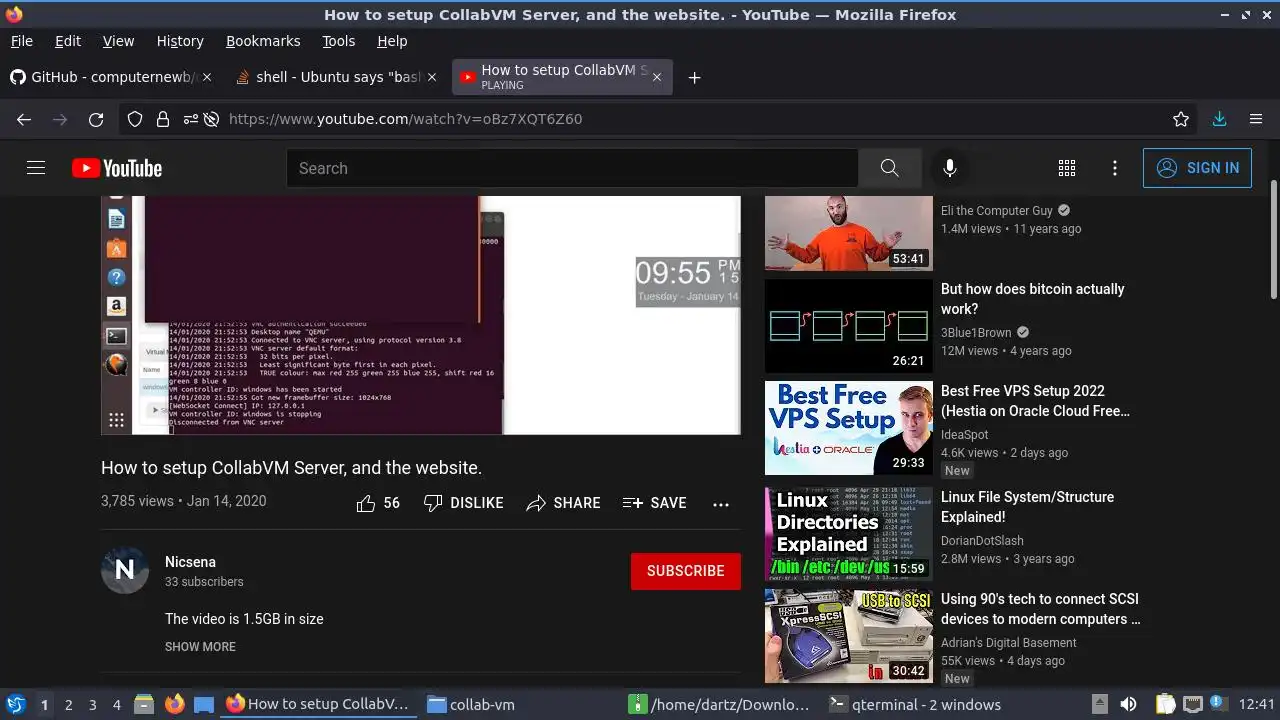
Task: Open Firefox downloads panel
Action: point(1219,119)
